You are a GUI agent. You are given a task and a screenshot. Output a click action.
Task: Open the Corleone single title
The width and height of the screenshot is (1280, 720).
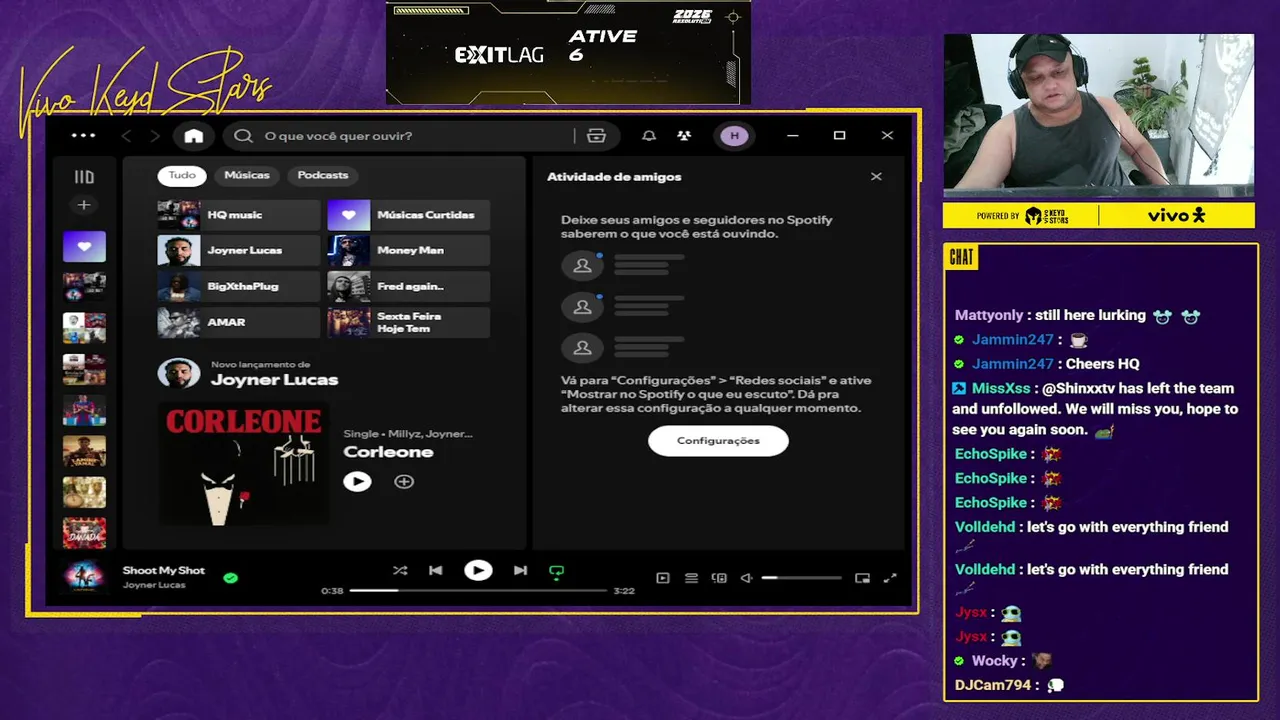388,452
